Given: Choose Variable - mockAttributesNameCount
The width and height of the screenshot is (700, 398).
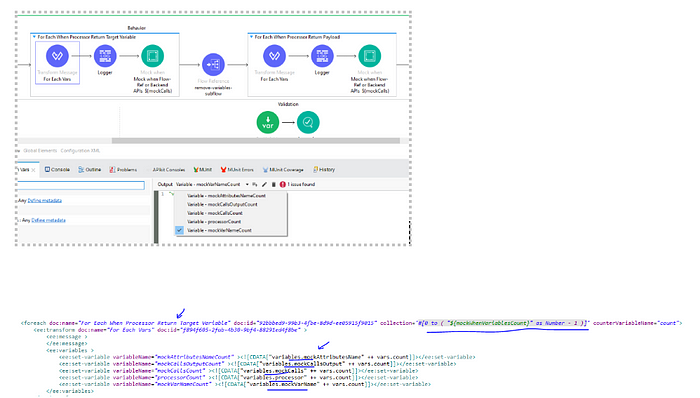Looking at the screenshot, I should (x=226, y=196).
